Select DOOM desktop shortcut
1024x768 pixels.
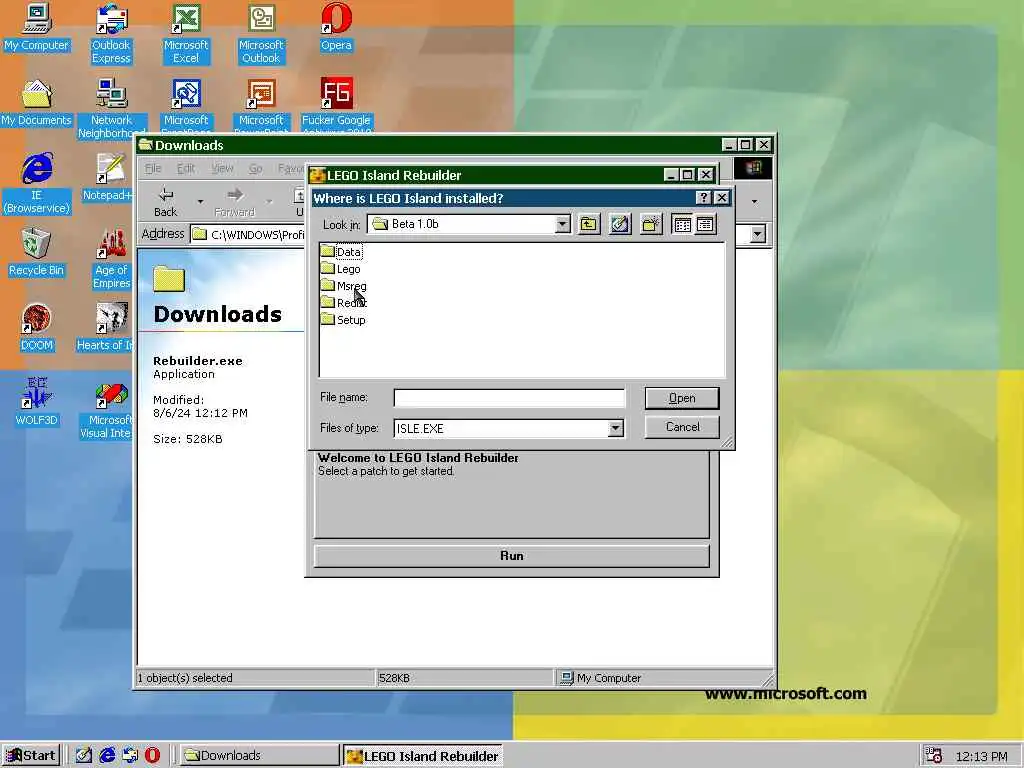(36, 328)
